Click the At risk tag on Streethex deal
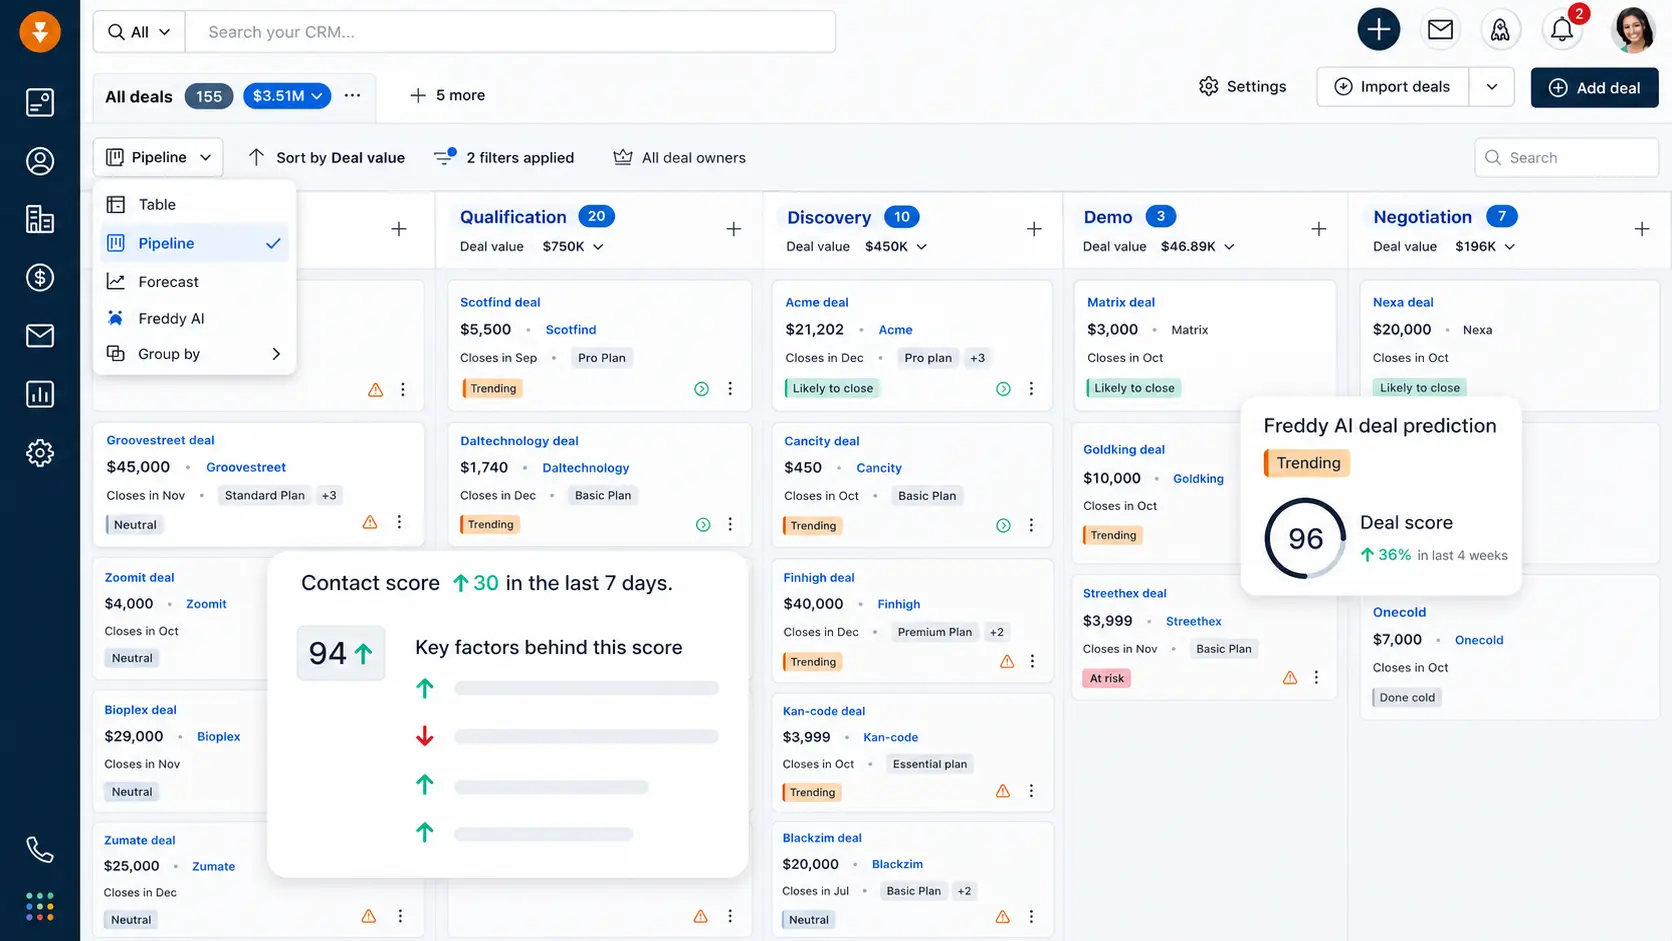1672x941 pixels. point(1106,678)
